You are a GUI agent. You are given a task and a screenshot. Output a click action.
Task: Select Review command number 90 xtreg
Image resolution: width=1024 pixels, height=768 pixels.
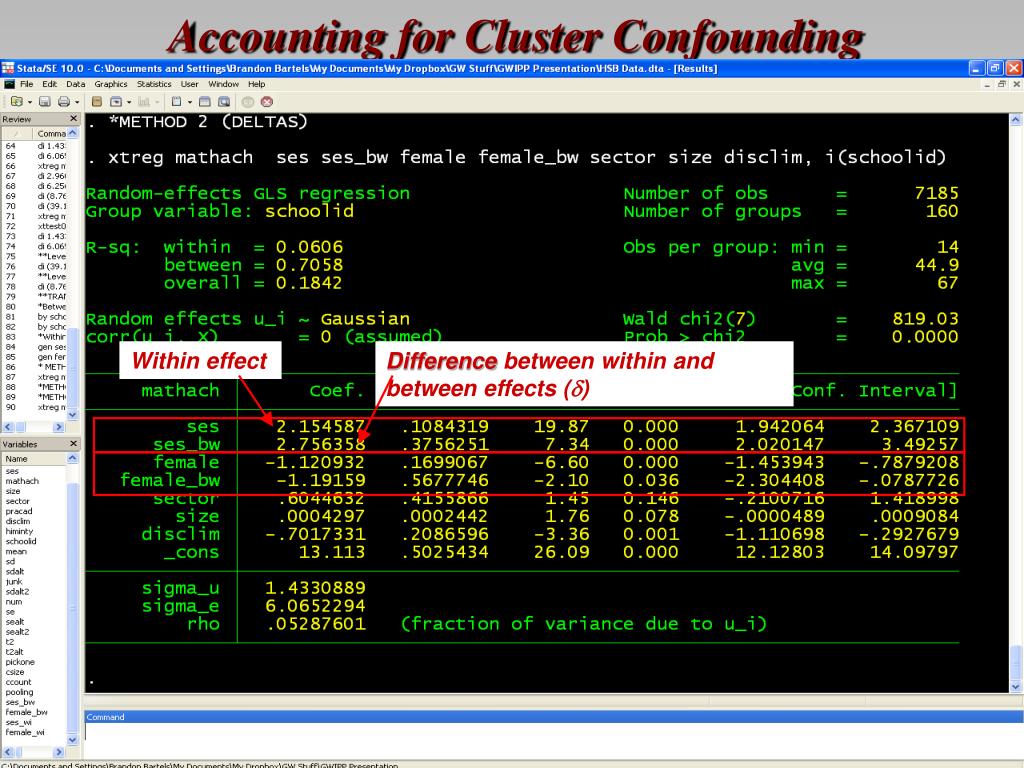pos(34,407)
